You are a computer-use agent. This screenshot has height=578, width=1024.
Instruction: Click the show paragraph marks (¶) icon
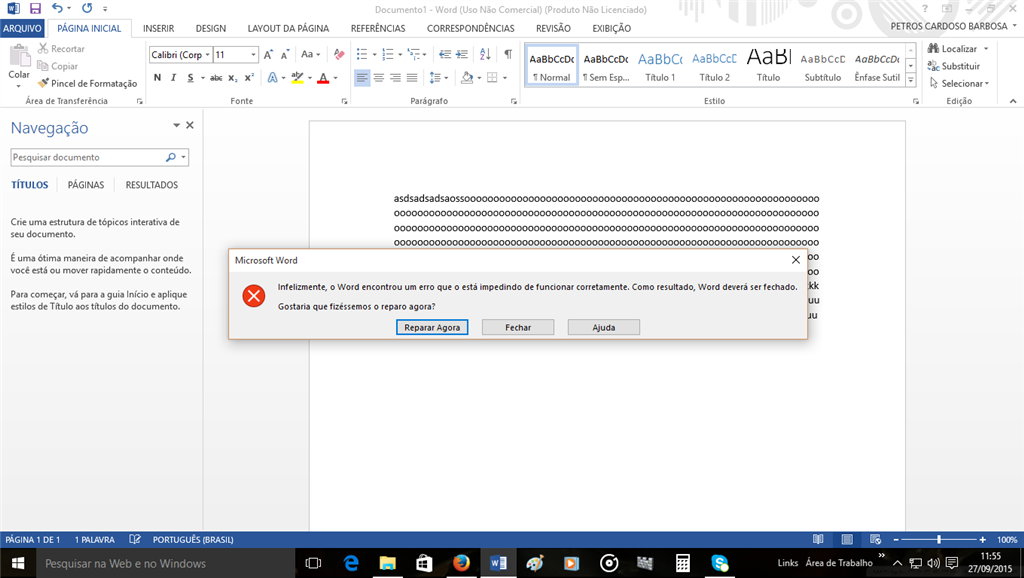[507, 54]
